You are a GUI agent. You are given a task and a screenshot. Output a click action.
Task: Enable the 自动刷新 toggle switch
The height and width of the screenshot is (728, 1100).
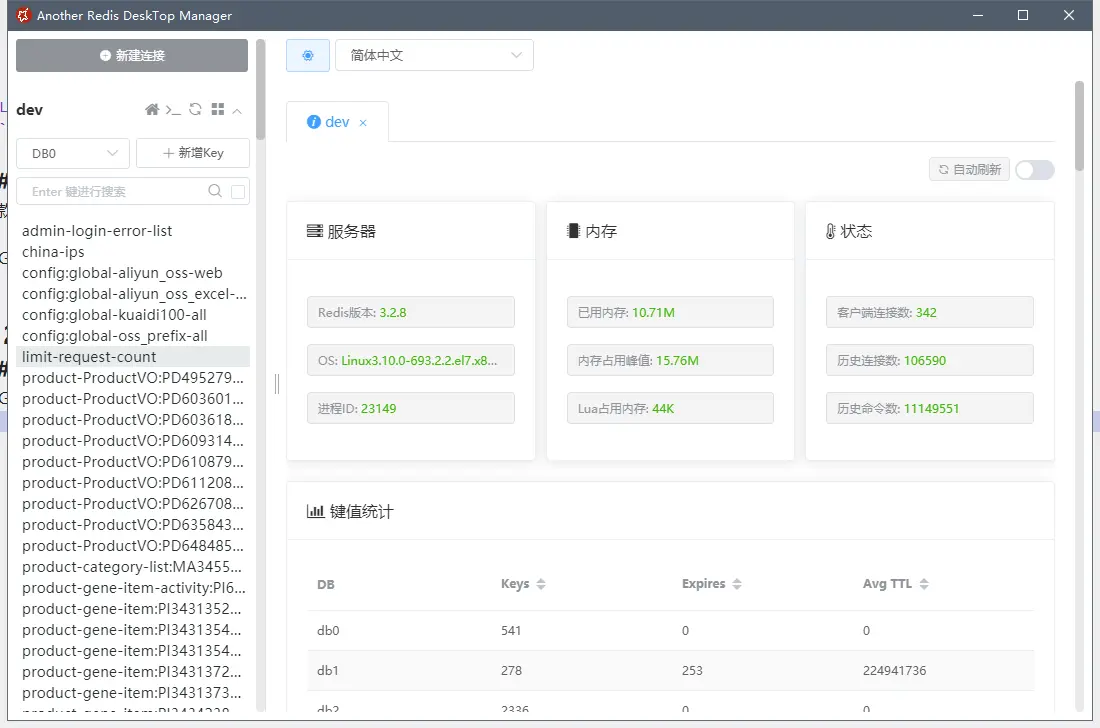coord(1034,170)
